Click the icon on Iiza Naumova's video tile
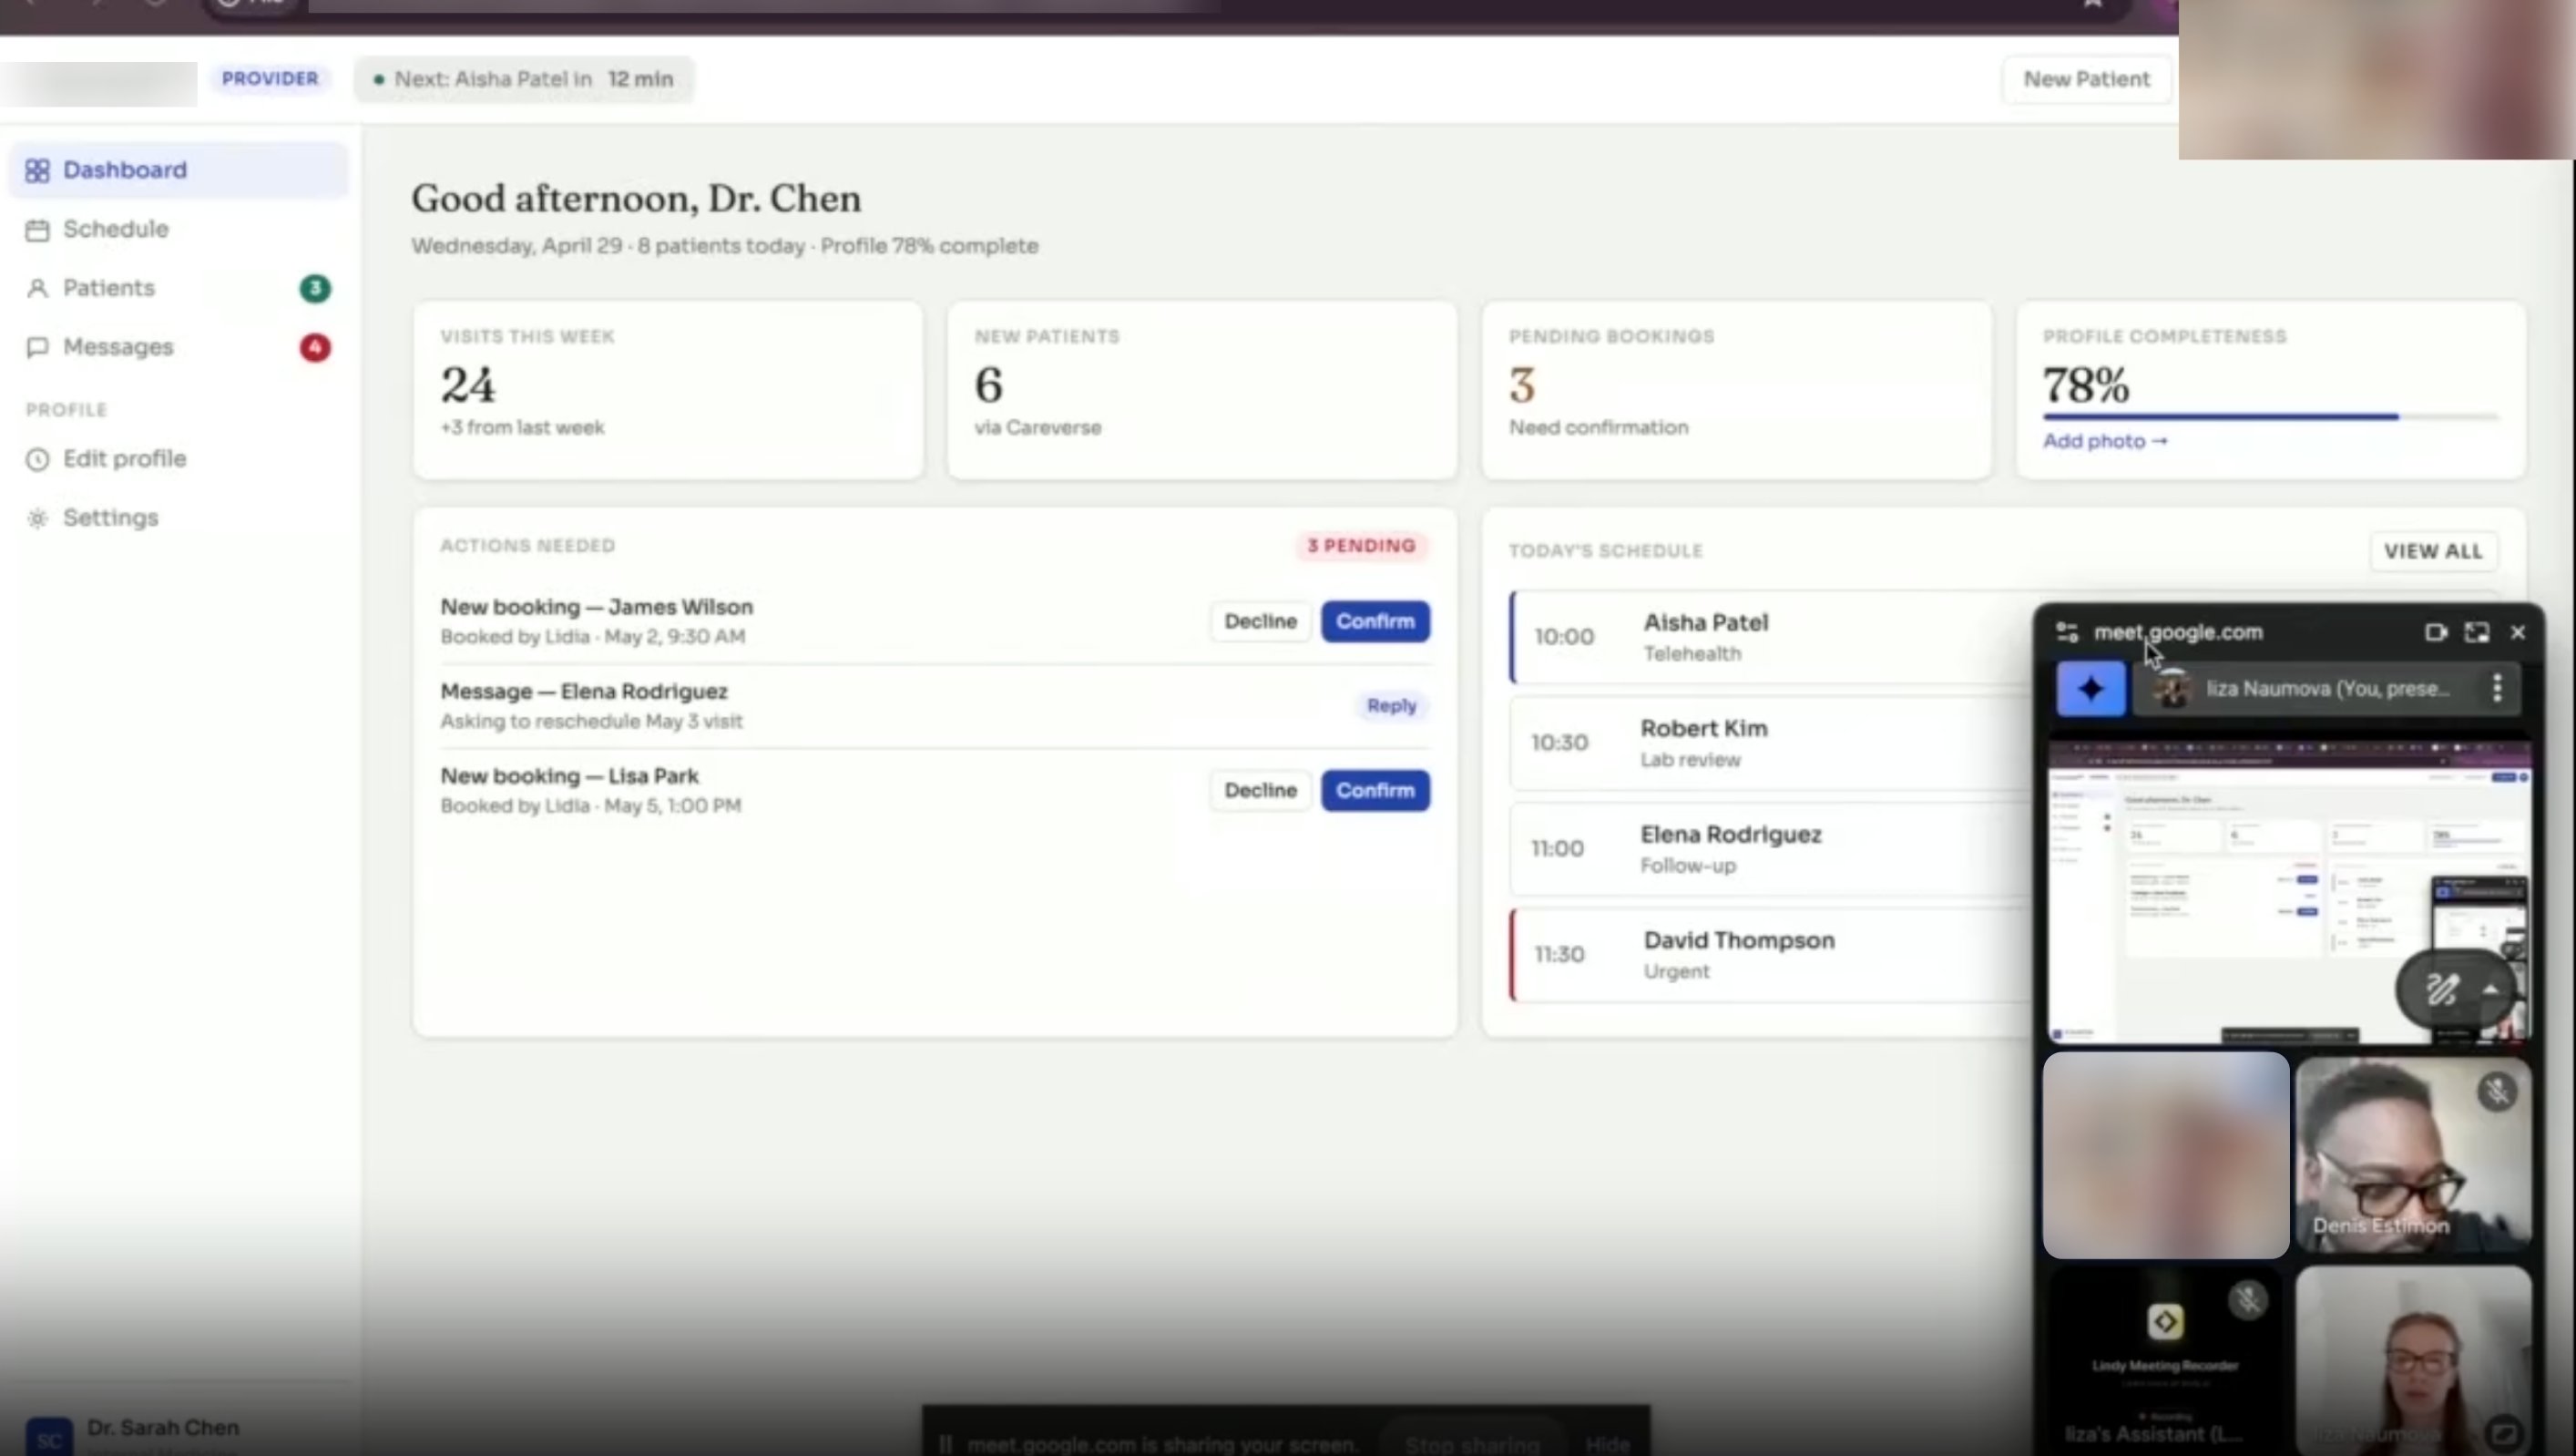 [x=2503, y=1434]
